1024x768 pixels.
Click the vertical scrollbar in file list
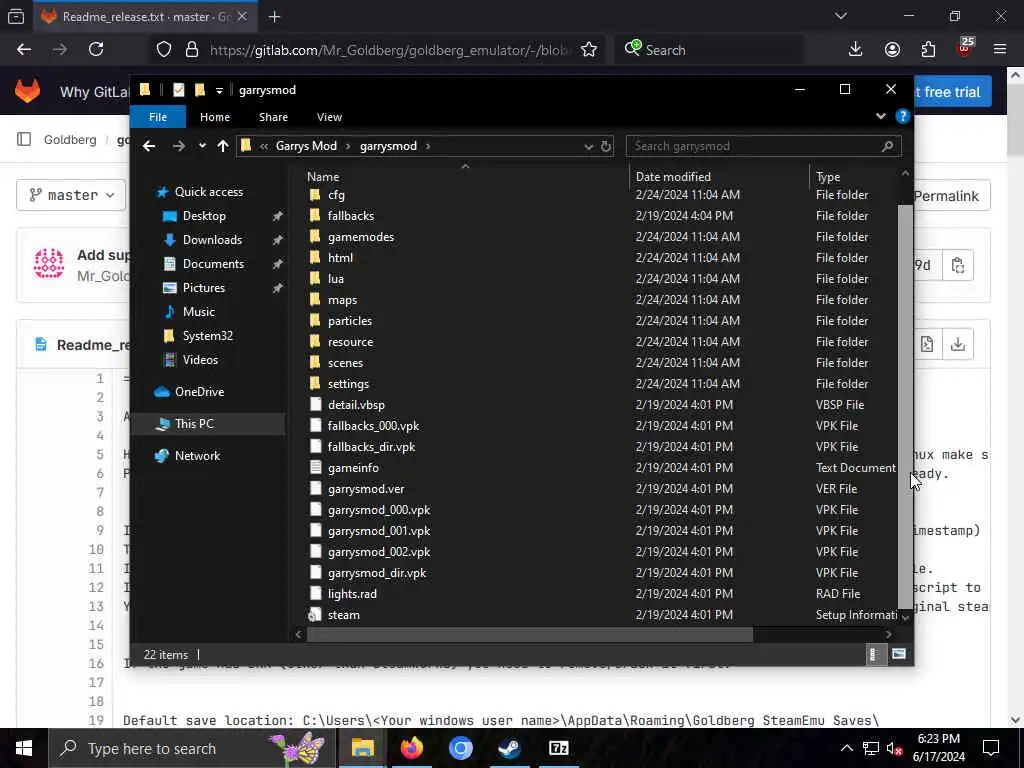tap(904, 405)
